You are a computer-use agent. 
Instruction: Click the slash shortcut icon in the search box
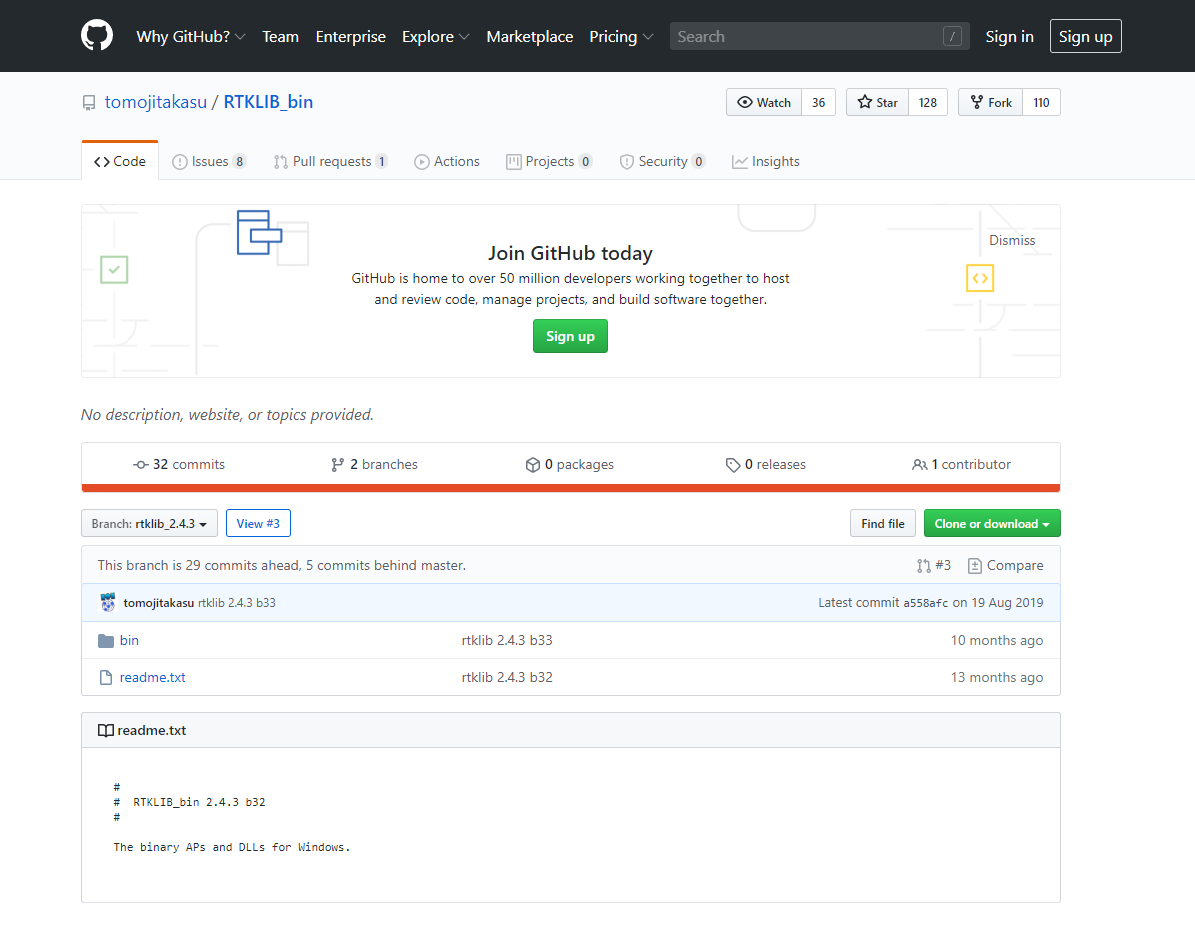click(x=952, y=36)
